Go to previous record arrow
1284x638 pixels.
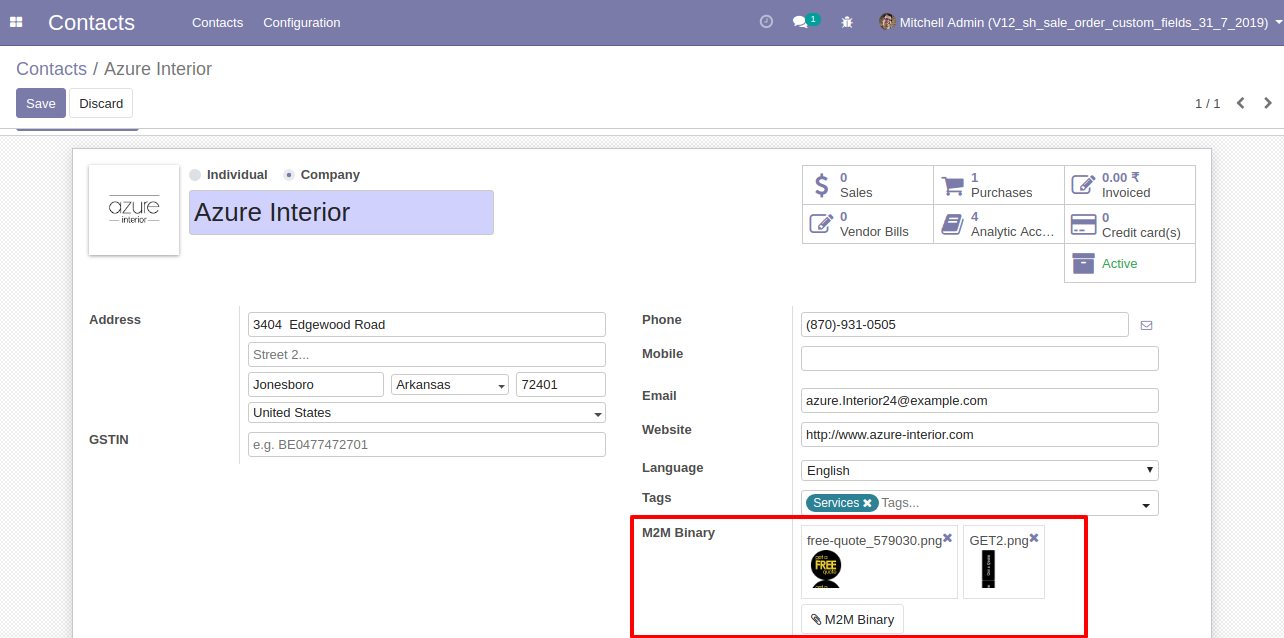pos(1241,103)
